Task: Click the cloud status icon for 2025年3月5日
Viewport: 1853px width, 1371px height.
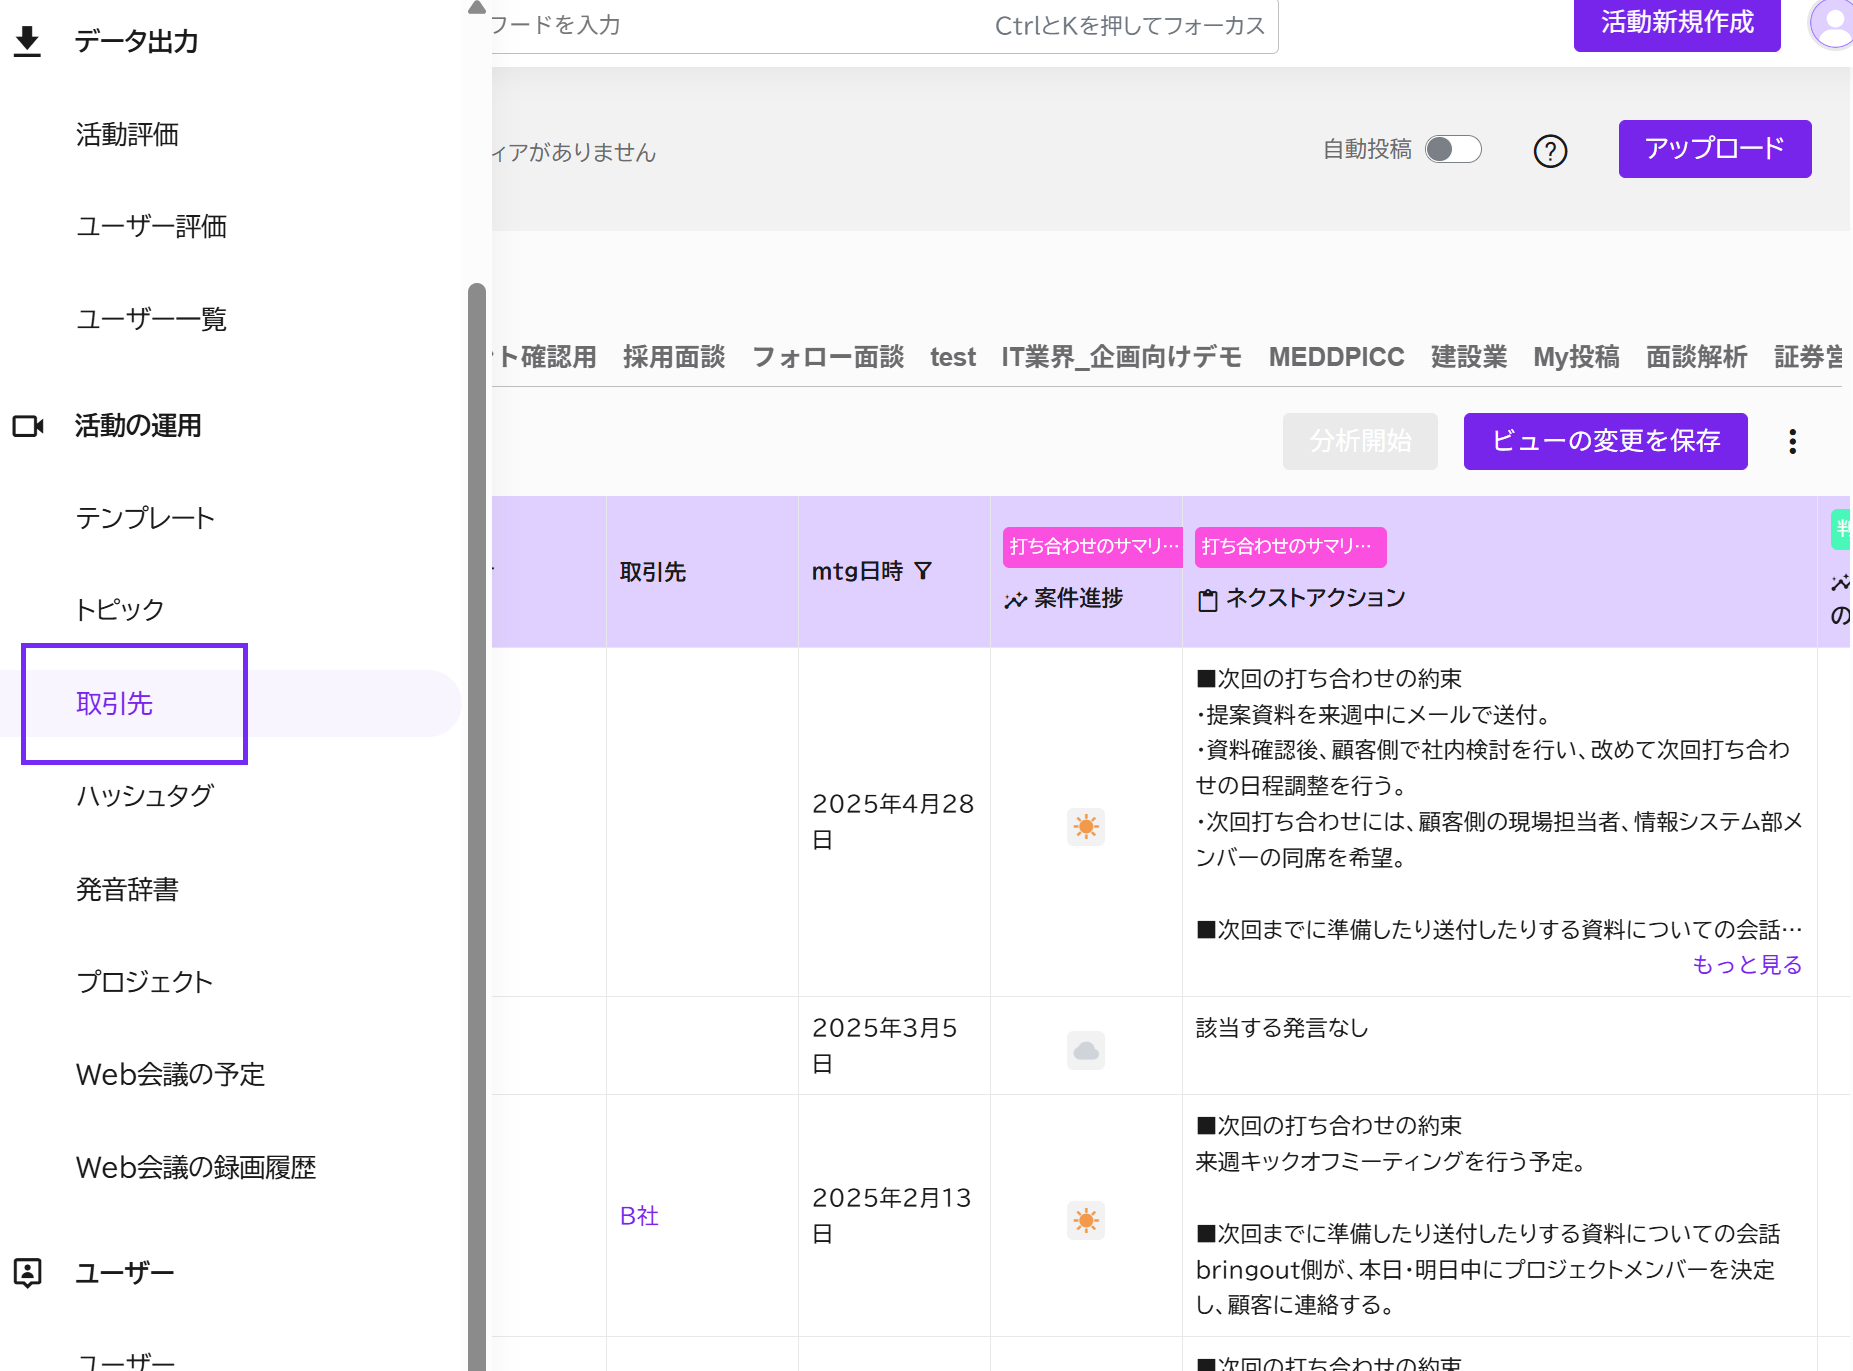Action: 1085,1050
